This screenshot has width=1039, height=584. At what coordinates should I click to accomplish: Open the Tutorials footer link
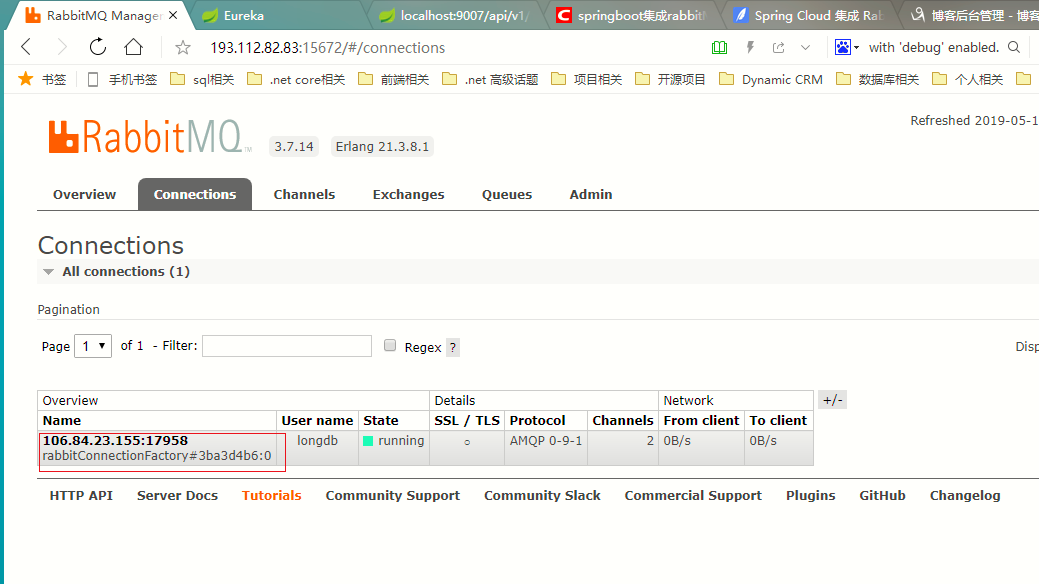click(x=272, y=495)
